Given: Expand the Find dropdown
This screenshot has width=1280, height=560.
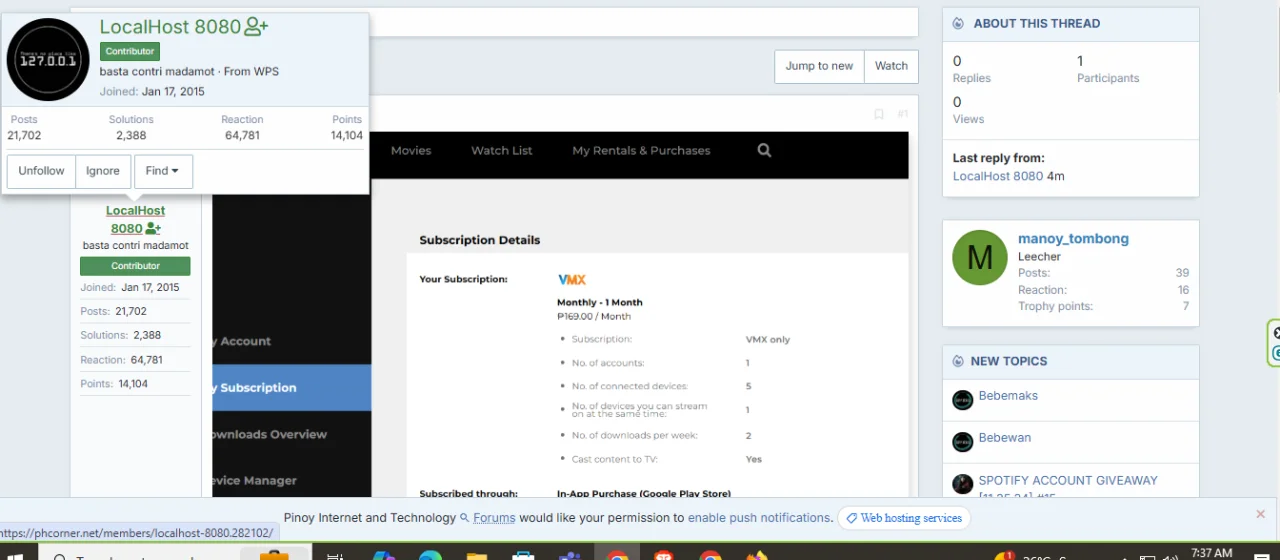Looking at the screenshot, I should pos(163,171).
